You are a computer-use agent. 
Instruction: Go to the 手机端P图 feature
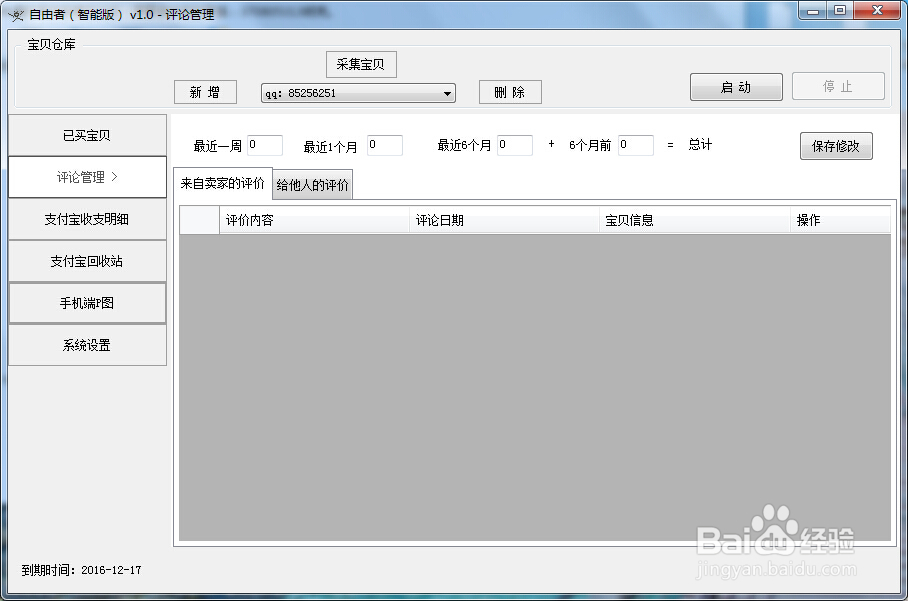click(x=87, y=303)
